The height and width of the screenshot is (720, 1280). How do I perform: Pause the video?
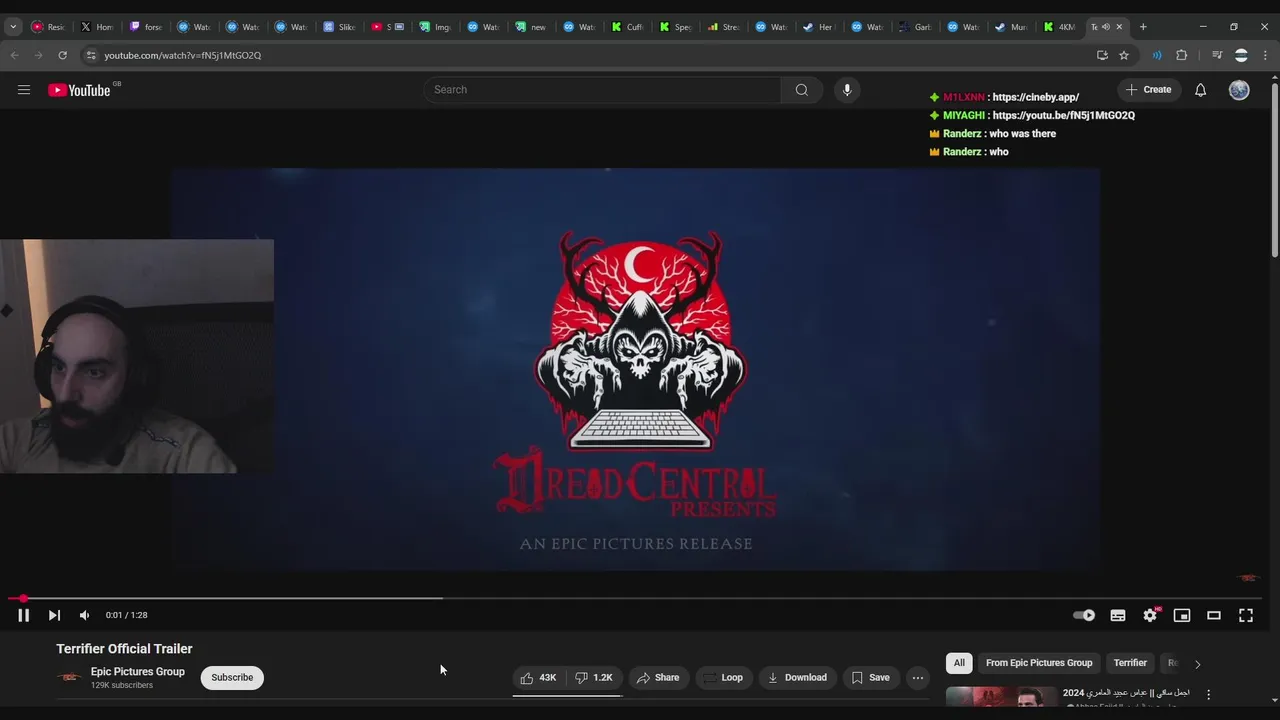click(23, 615)
